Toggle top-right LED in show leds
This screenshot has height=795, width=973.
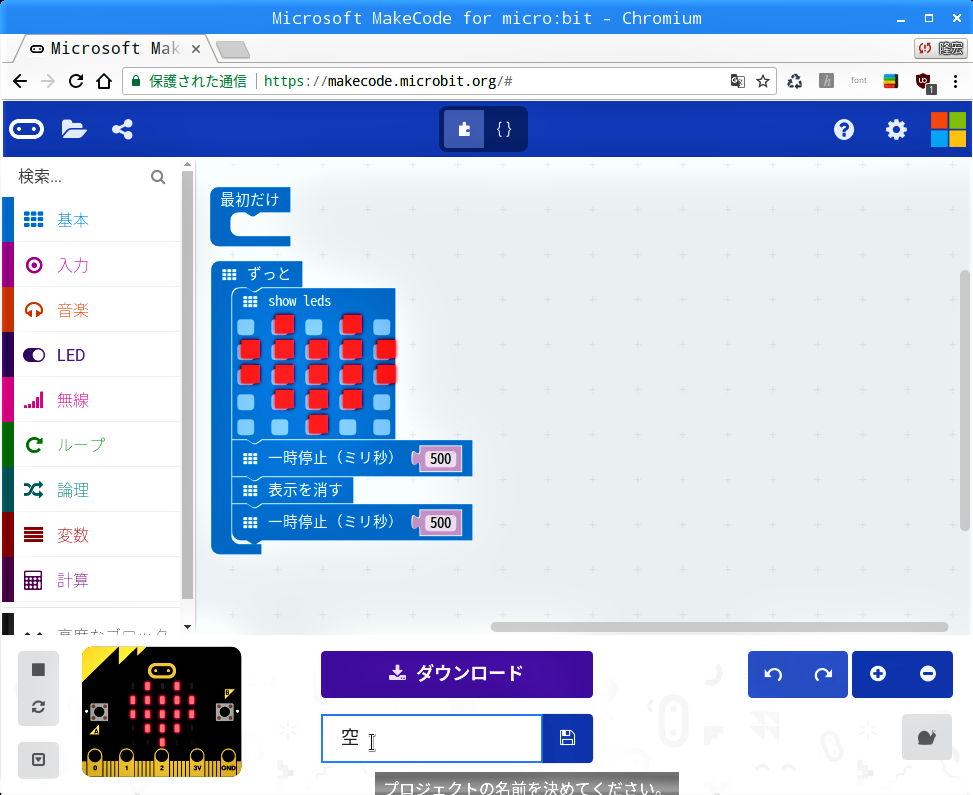pos(382,327)
